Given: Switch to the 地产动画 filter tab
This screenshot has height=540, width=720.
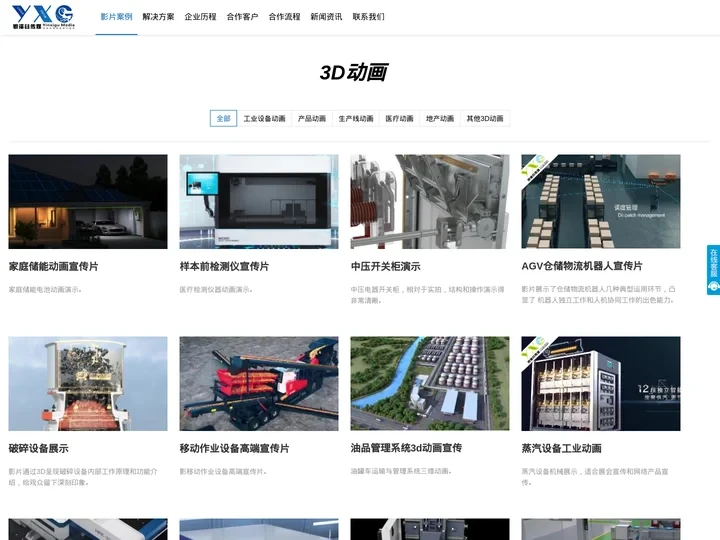Looking at the screenshot, I should [x=439, y=118].
